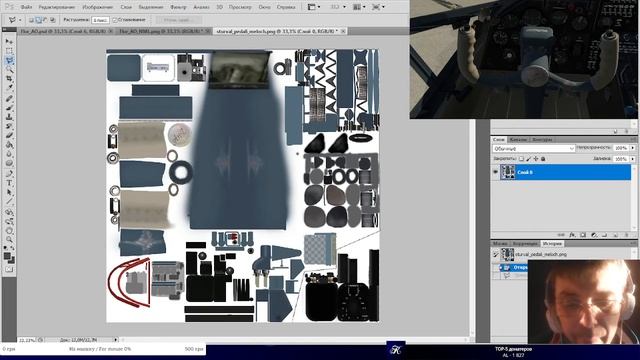Select the Path Selection tool
Screen dimensions: 640x360
9,192
